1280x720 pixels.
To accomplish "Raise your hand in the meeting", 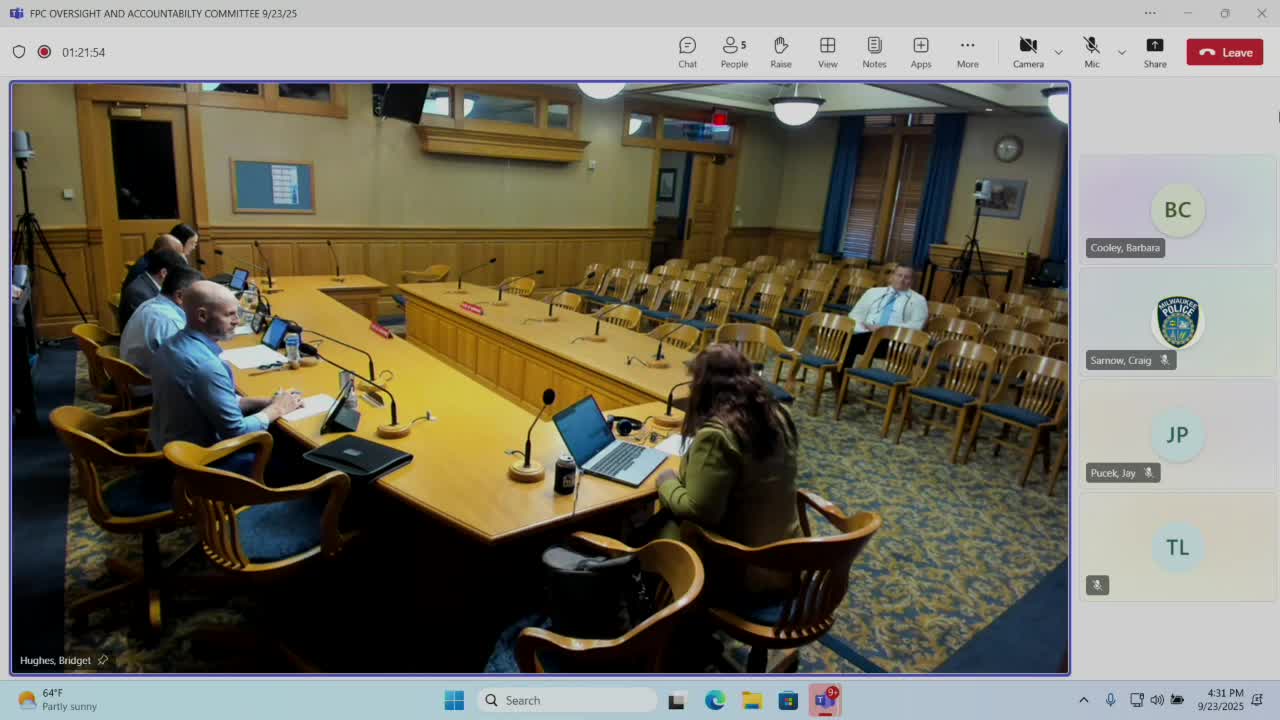I will coord(780,52).
